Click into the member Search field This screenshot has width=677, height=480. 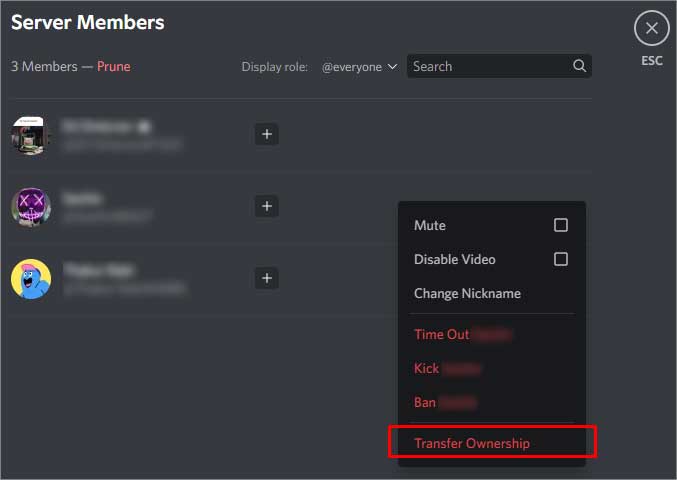[499, 66]
